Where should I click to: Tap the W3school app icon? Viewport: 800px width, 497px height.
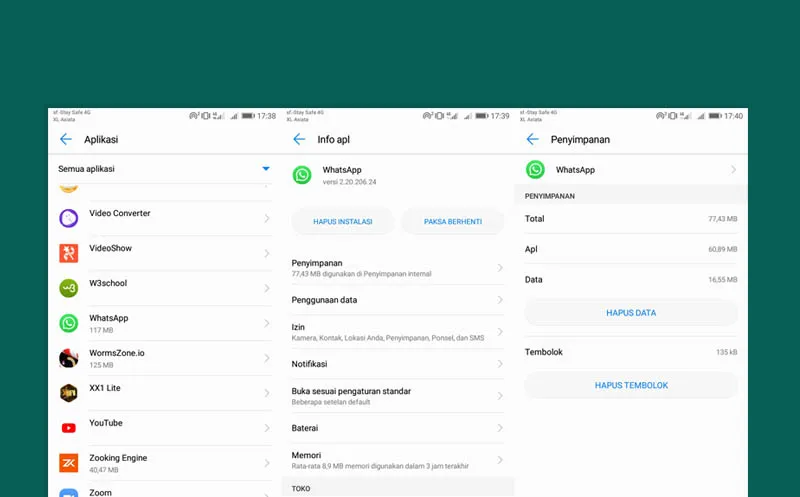[x=68, y=288]
